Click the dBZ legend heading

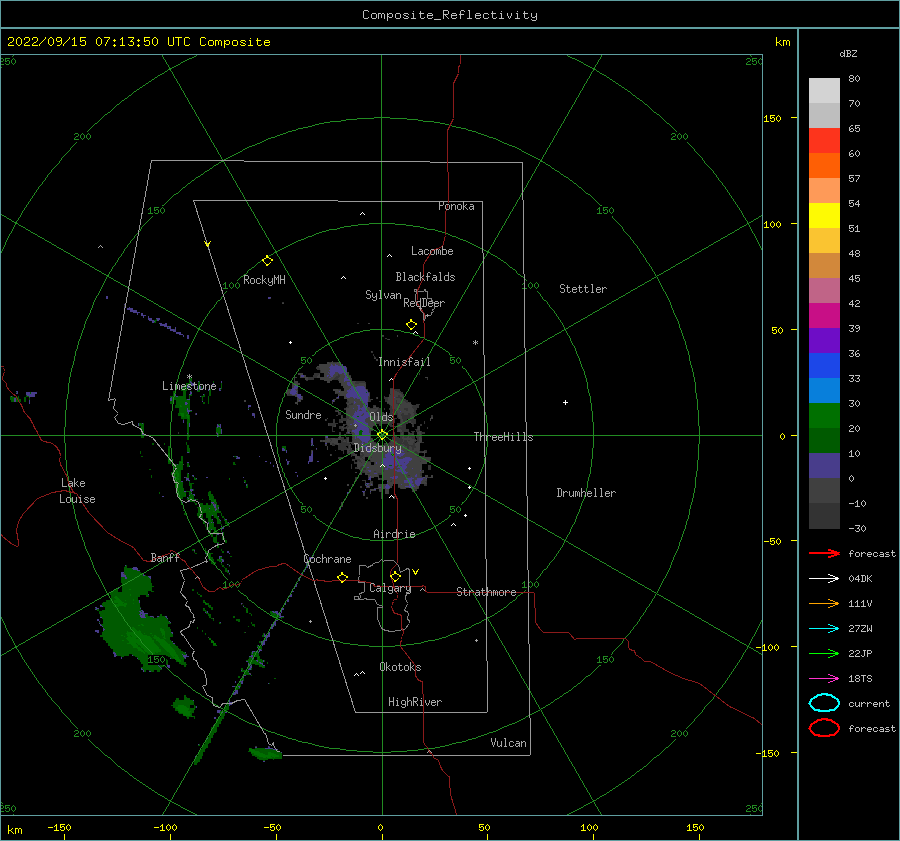[x=848, y=53]
